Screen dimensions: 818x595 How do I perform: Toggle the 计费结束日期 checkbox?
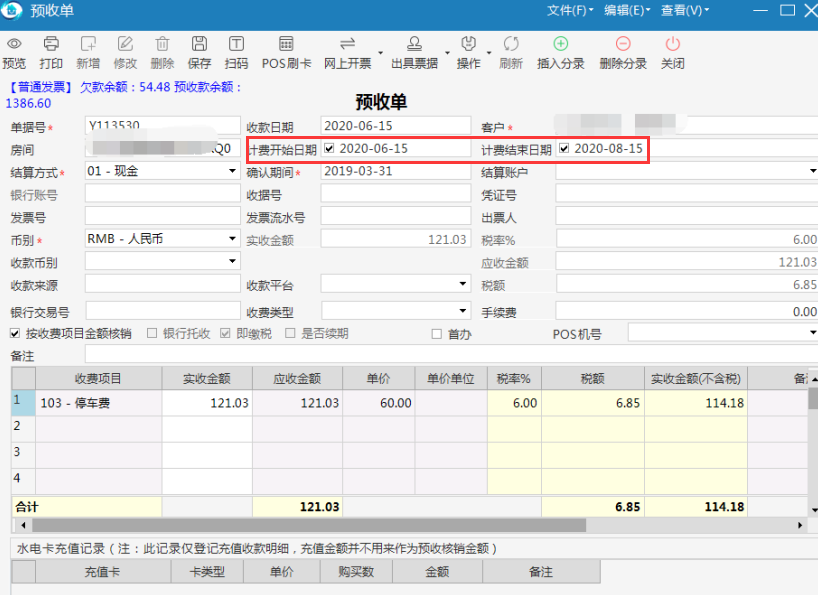564,149
